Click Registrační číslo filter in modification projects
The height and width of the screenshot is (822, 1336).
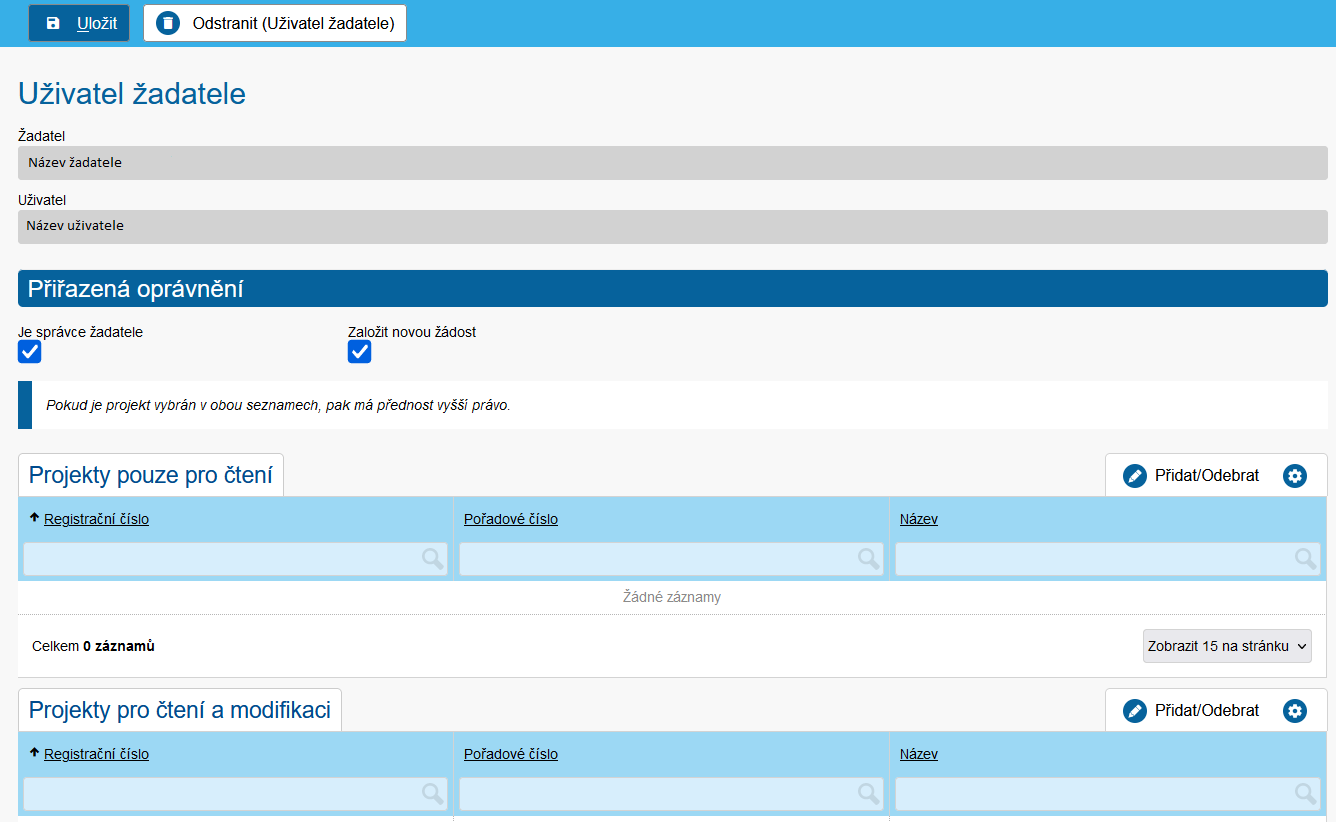(x=222, y=794)
